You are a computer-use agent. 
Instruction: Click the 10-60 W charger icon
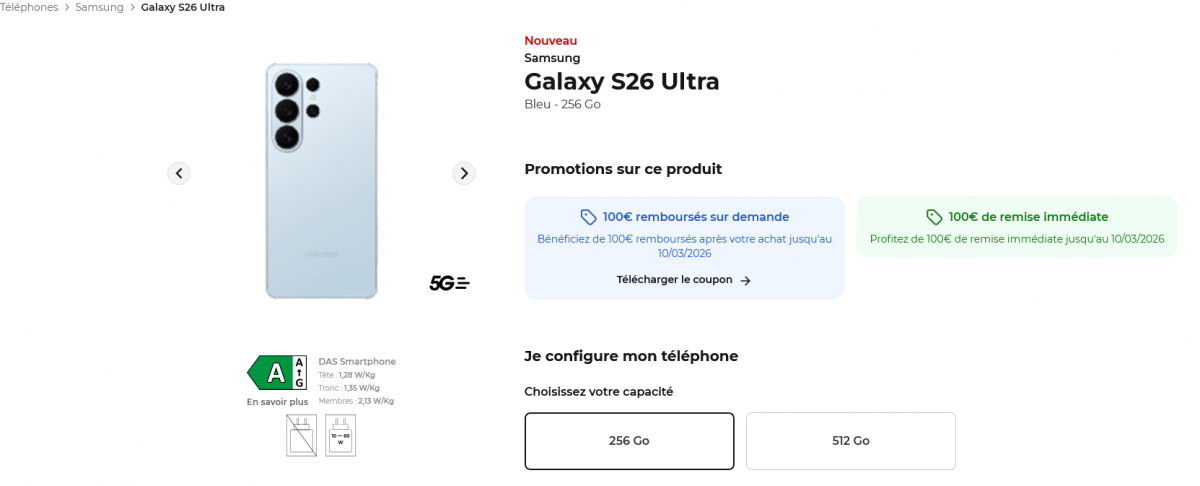coord(340,435)
